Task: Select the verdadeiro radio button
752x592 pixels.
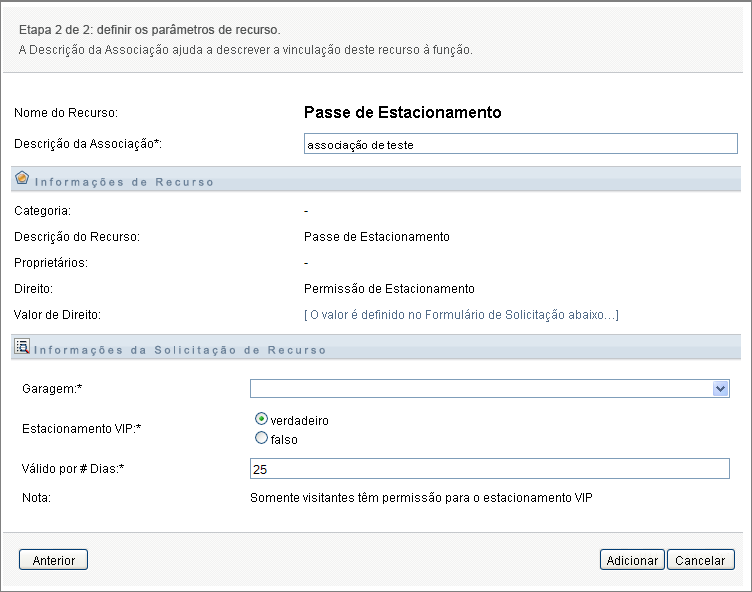Action: pos(262,420)
